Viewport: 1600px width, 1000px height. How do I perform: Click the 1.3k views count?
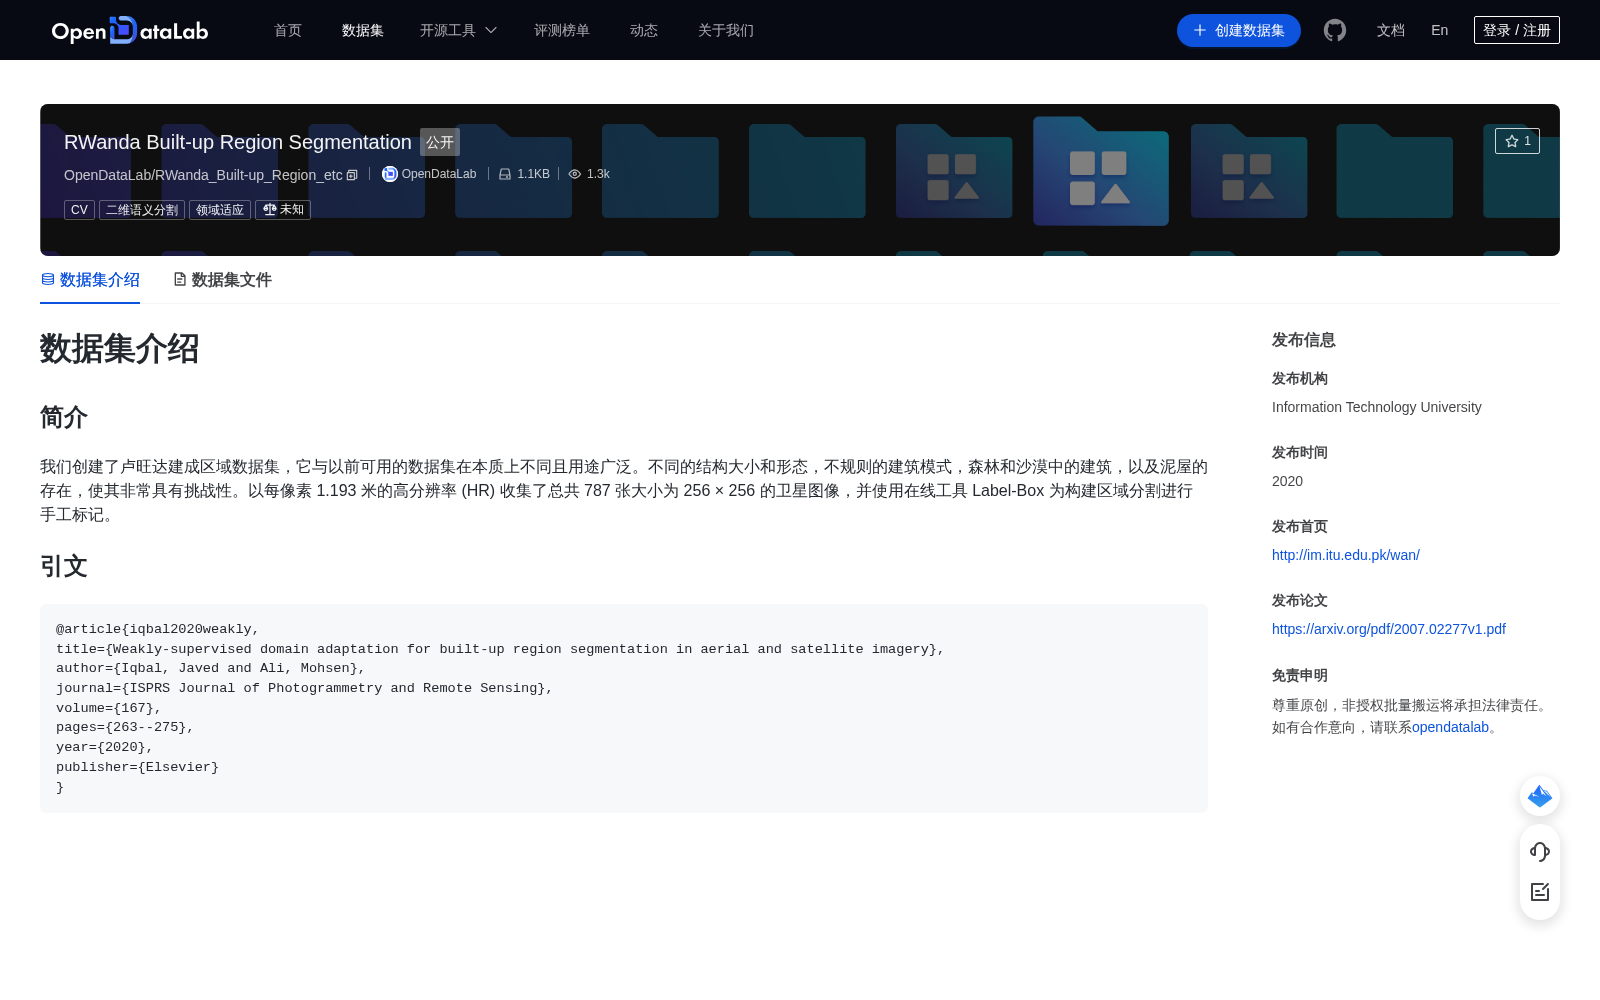598,174
